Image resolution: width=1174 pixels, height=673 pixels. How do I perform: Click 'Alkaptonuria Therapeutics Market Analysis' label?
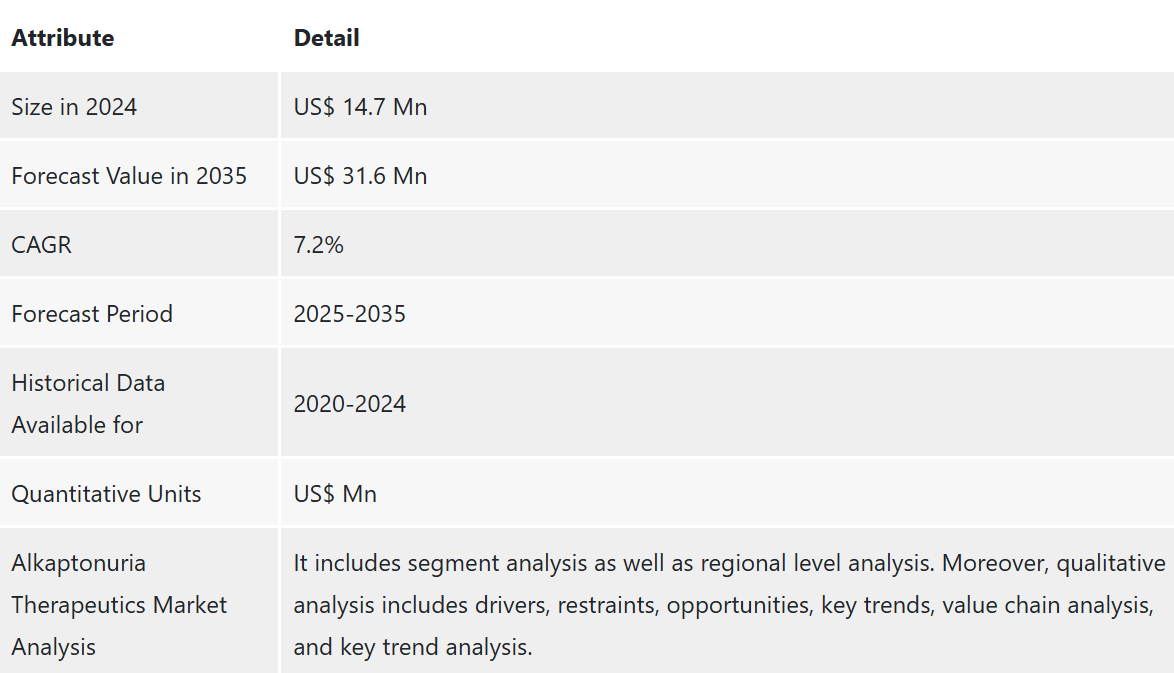(119, 605)
